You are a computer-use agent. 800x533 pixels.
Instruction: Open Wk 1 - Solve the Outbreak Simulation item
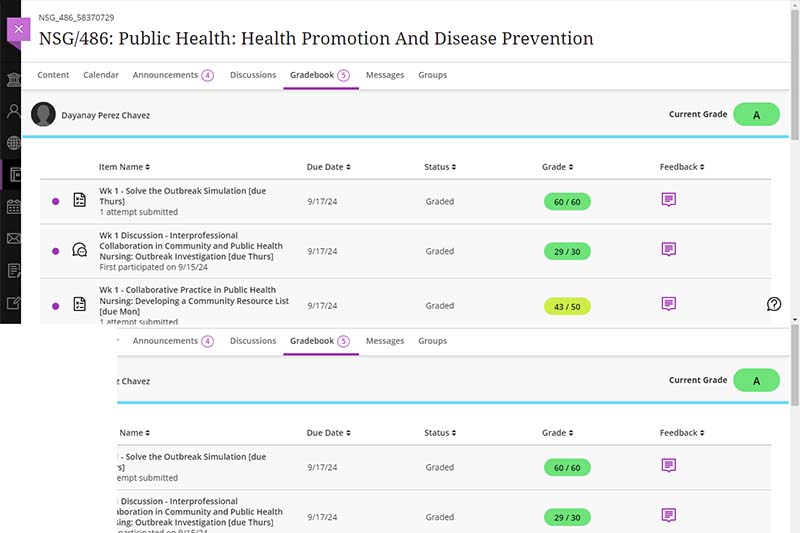click(183, 196)
